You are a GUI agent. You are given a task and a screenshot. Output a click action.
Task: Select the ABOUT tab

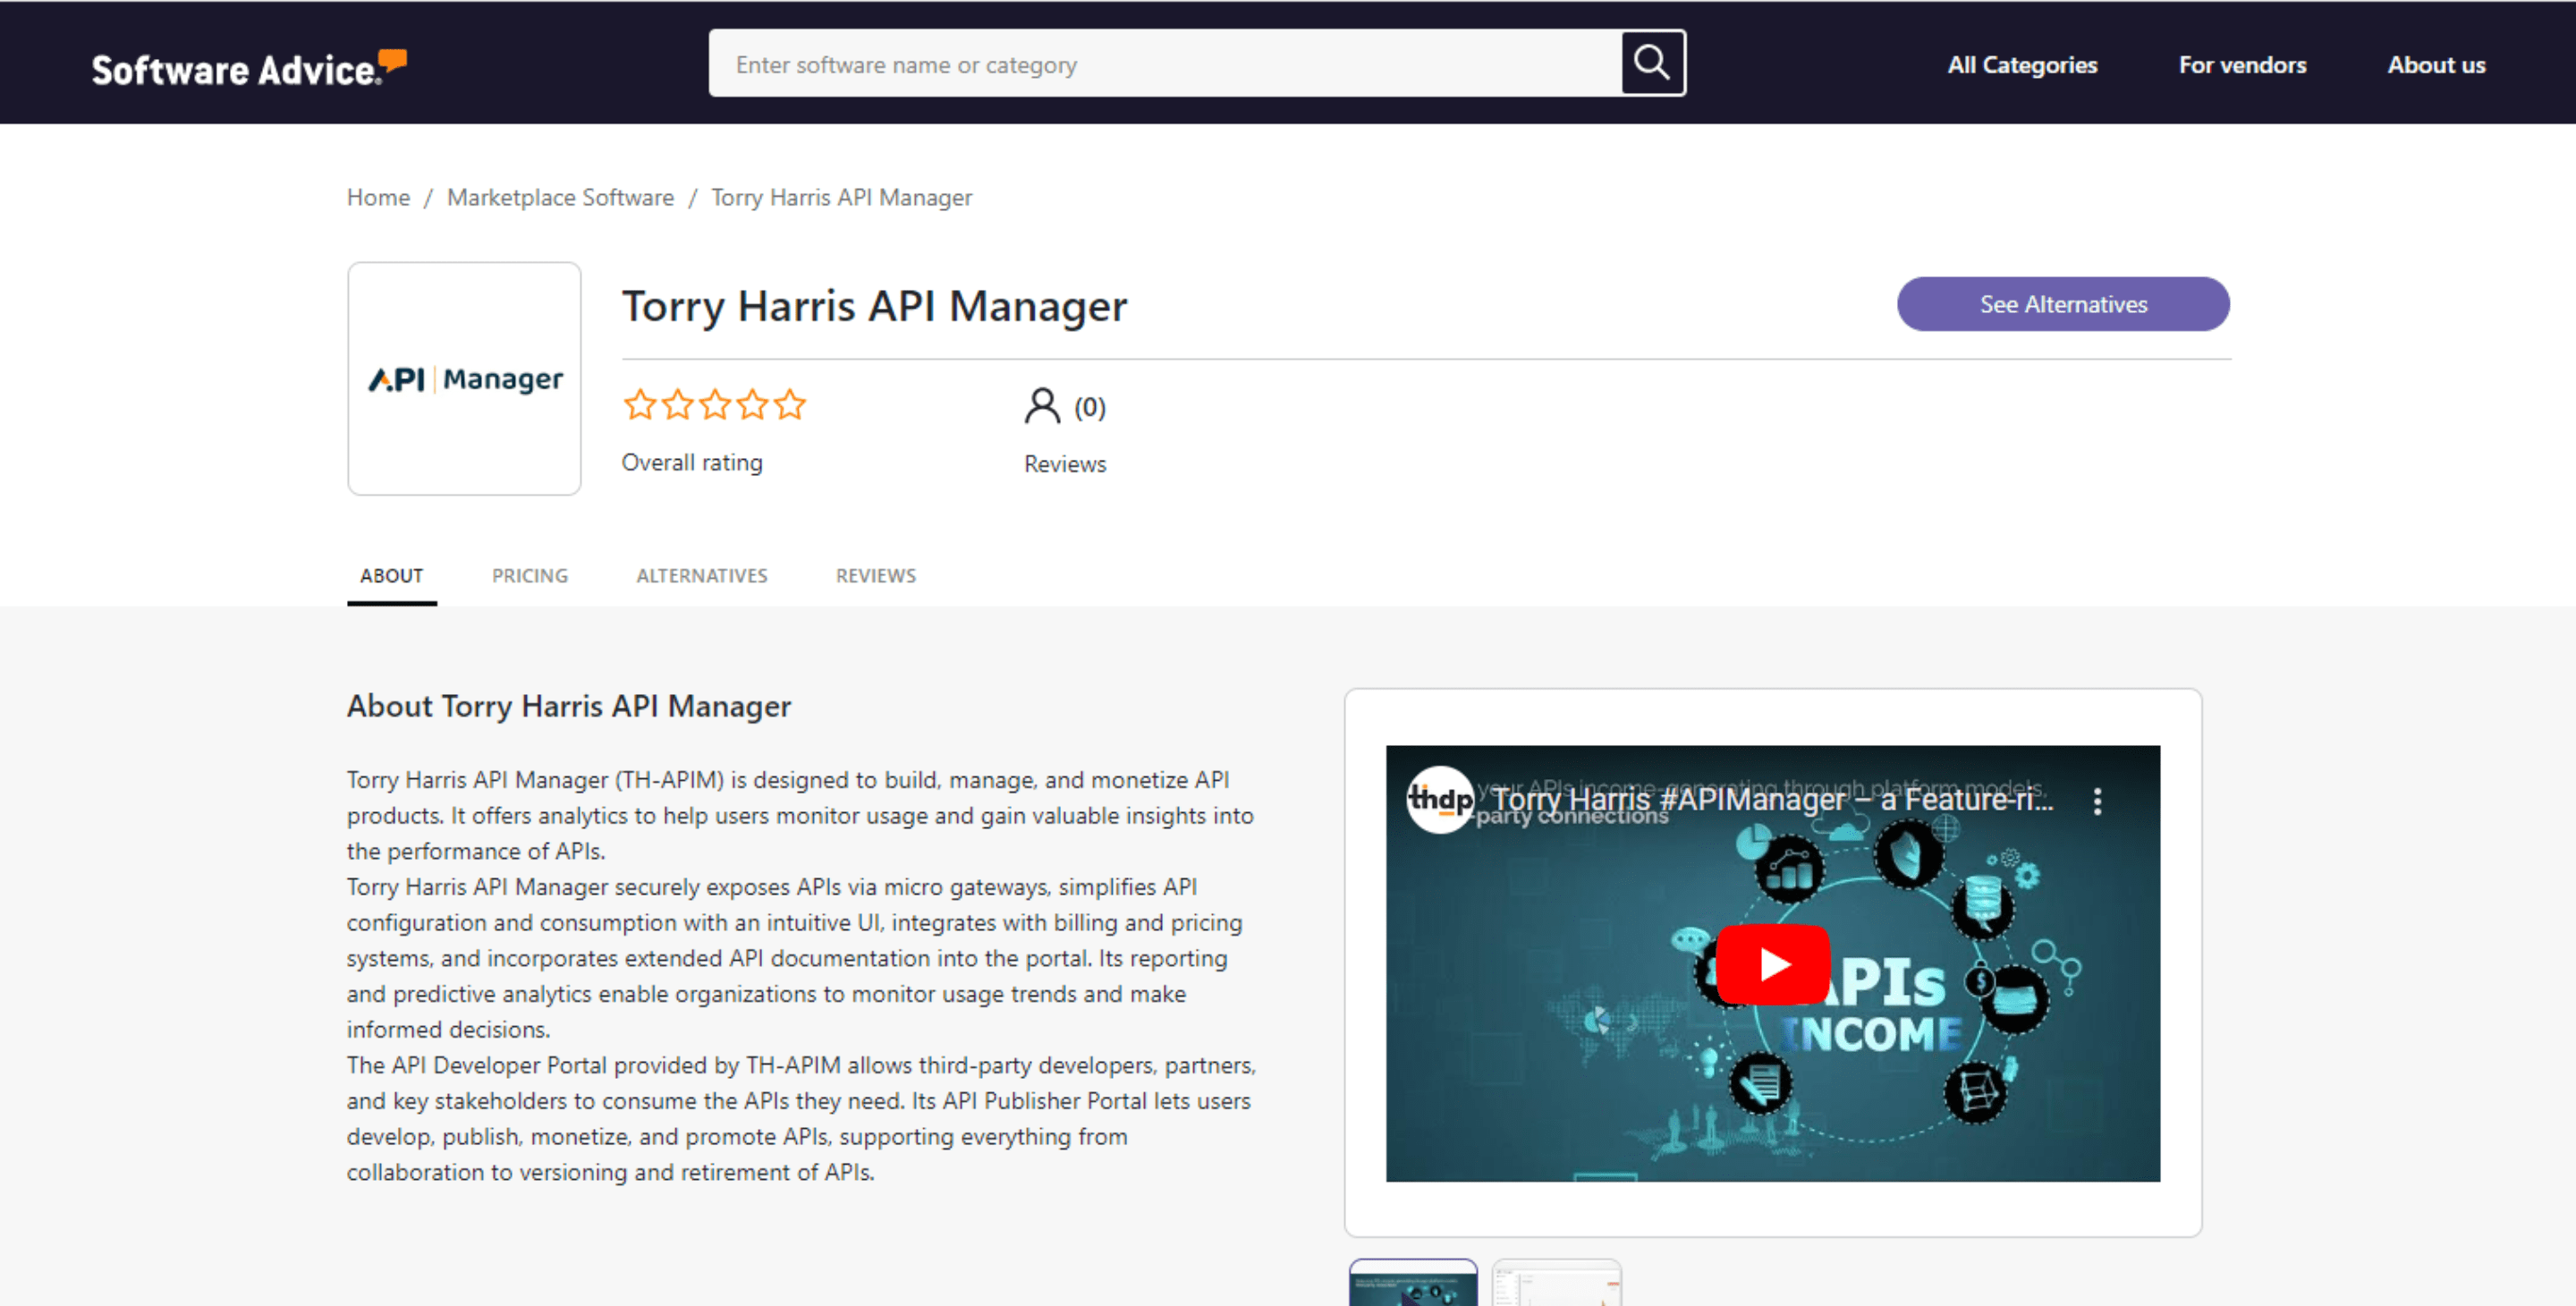[x=391, y=576]
